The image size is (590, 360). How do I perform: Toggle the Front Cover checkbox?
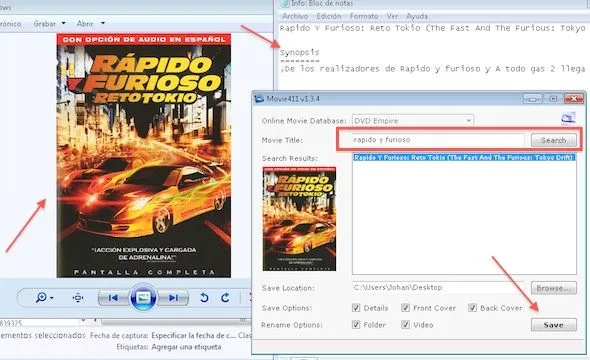(405, 308)
